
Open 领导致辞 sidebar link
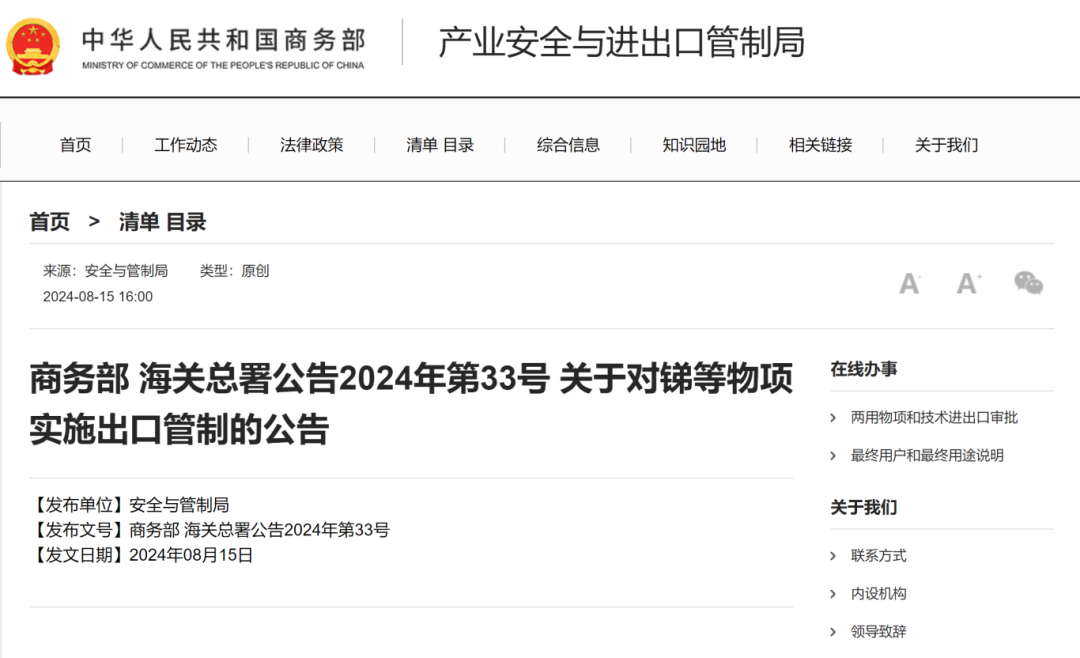[x=878, y=632]
